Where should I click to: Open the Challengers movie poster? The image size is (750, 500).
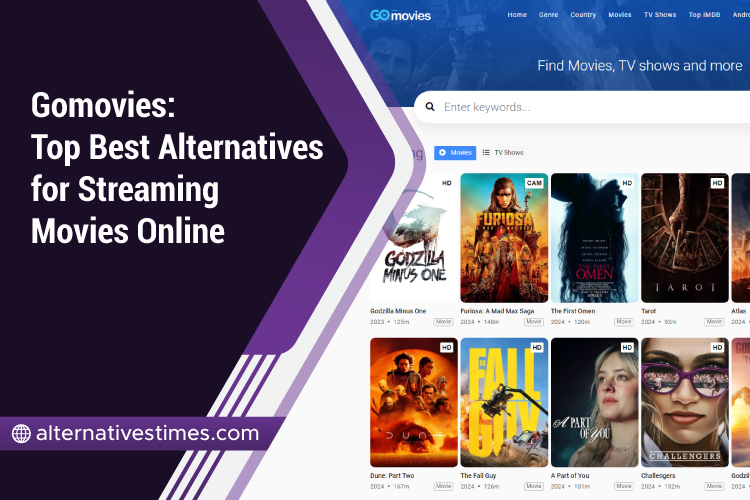685,402
